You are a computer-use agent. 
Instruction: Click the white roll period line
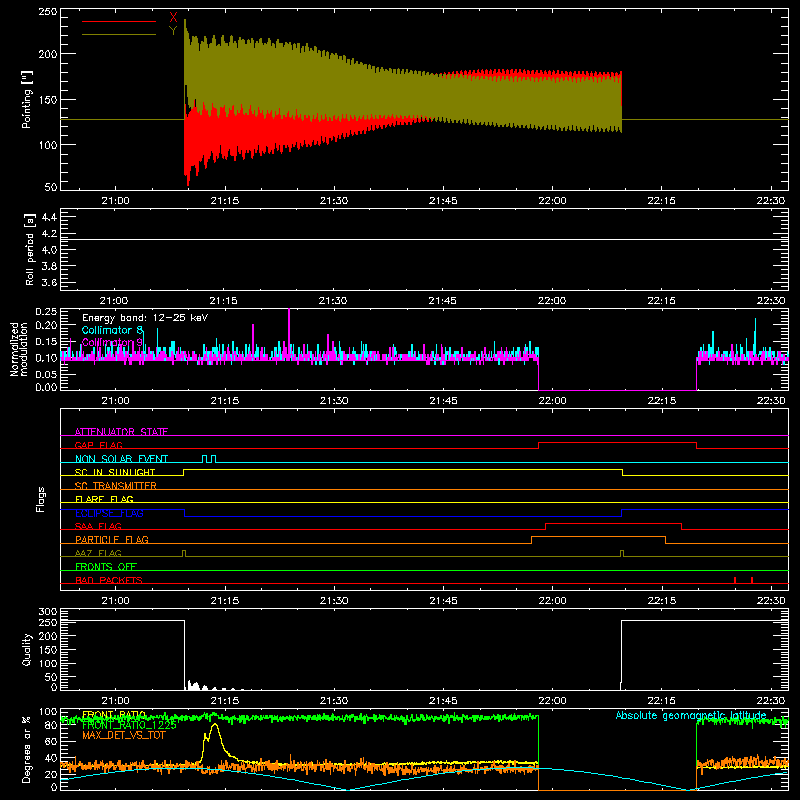pyautogui.click(x=424, y=239)
